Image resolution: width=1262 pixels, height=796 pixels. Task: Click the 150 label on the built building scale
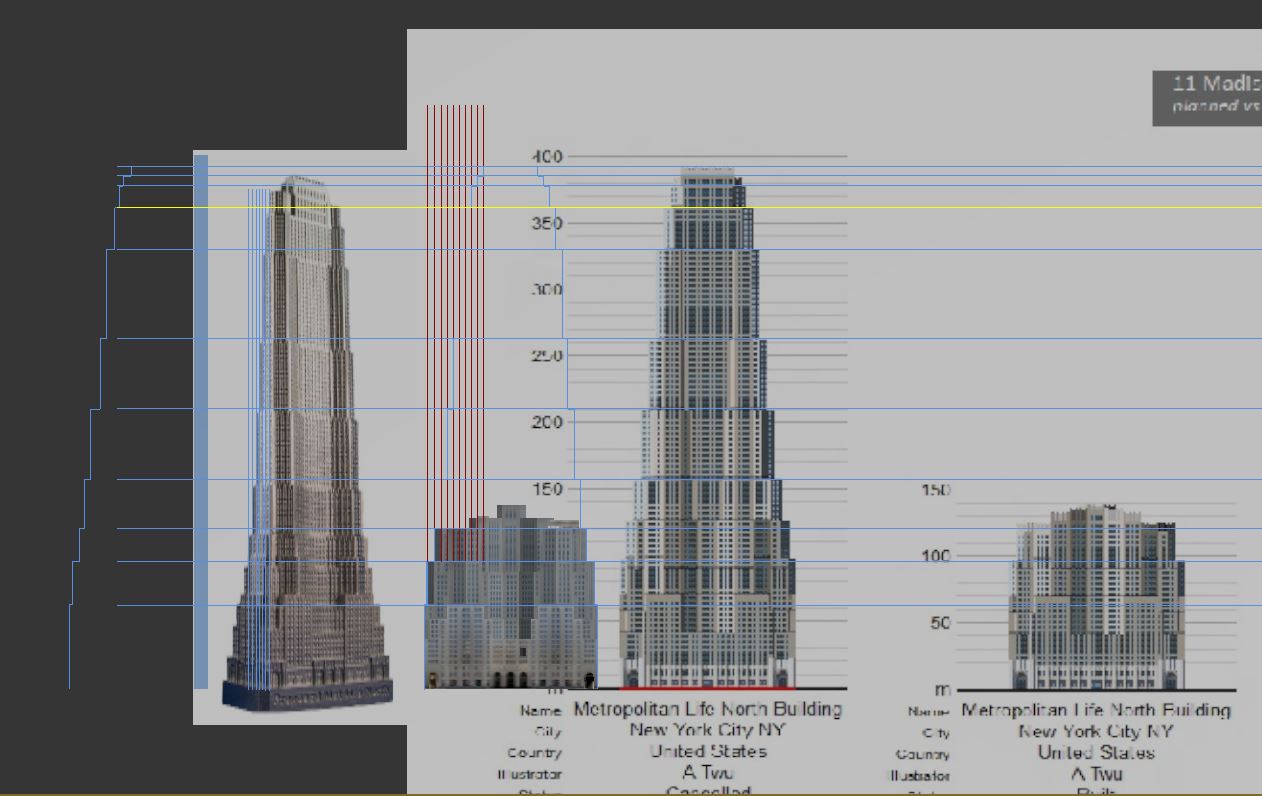(936, 490)
